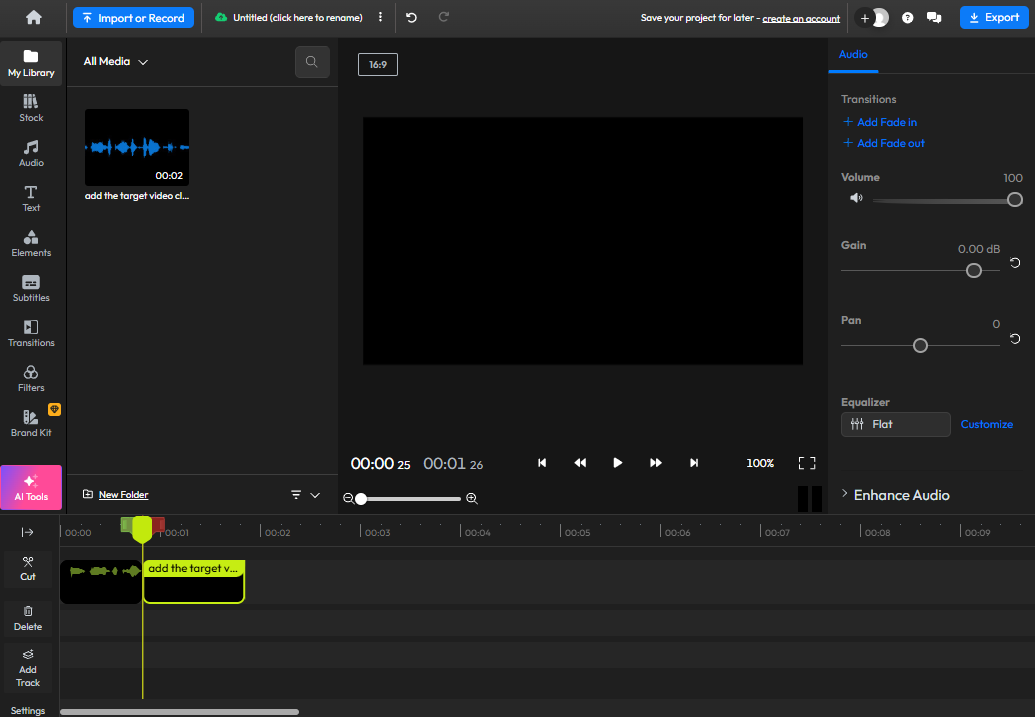Open the Transitions panel
The width and height of the screenshot is (1035, 717).
(30, 333)
